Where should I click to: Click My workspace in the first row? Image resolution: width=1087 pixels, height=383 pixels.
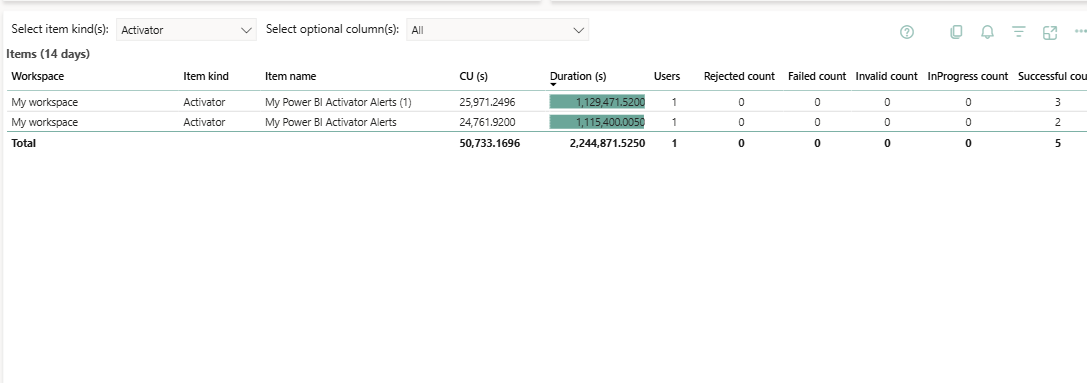44,102
